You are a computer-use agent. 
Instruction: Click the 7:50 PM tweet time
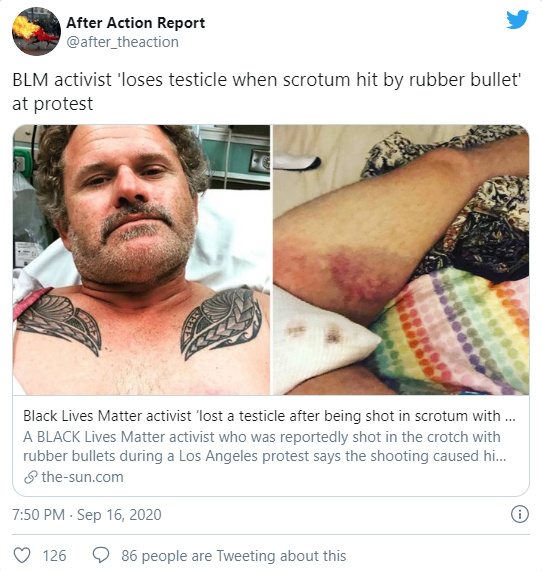click(x=39, y=515)
